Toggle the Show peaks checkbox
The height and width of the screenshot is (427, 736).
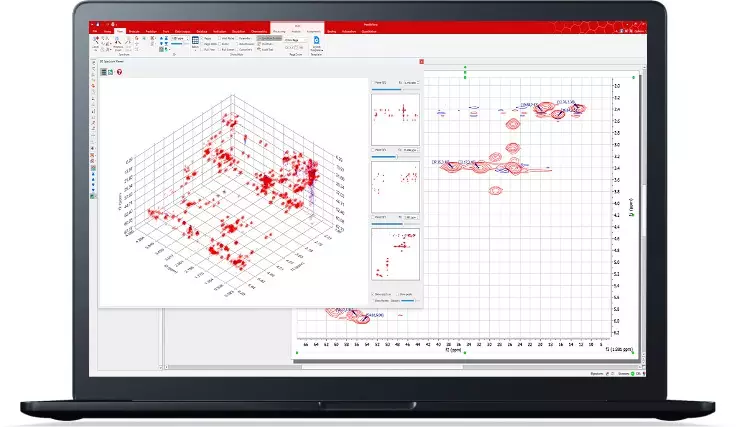pos(398,294)
